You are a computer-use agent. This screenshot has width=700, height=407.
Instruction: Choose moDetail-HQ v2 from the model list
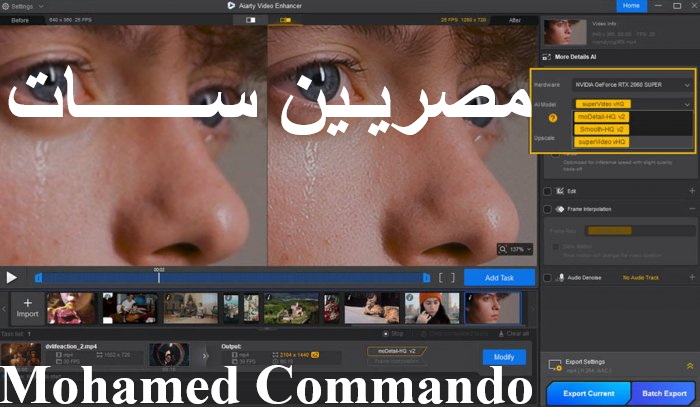pos(602,117)
